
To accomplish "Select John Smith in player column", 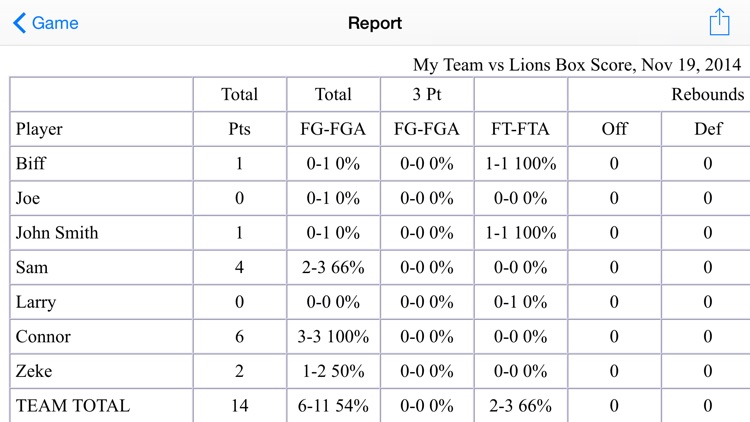I will (x=57, y=233).
